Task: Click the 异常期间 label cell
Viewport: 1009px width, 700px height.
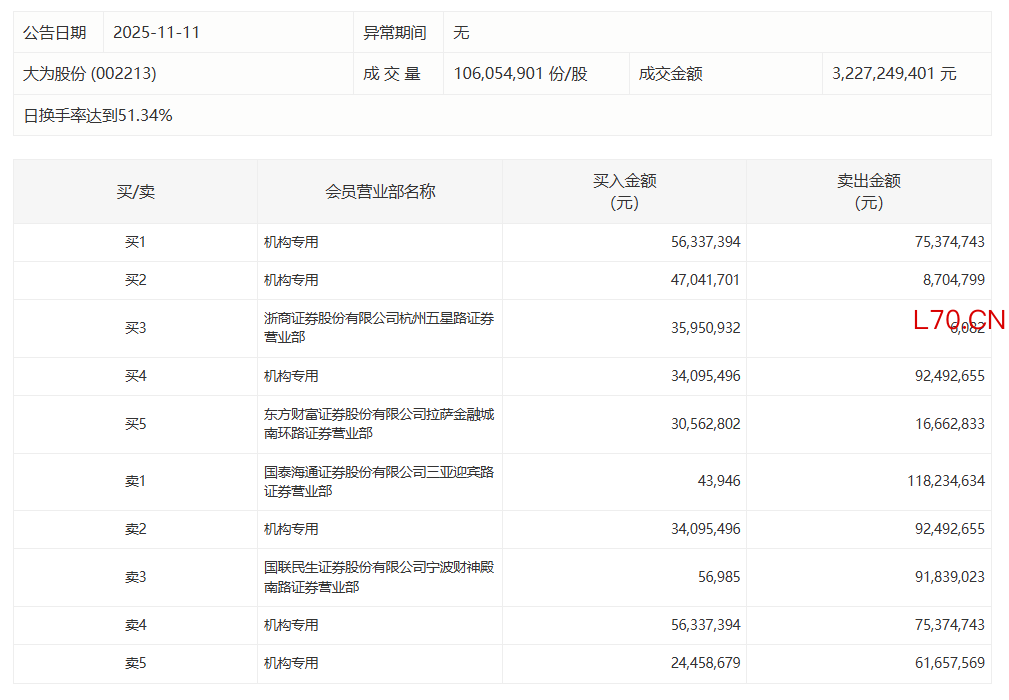Action: (x=395, y=33)
